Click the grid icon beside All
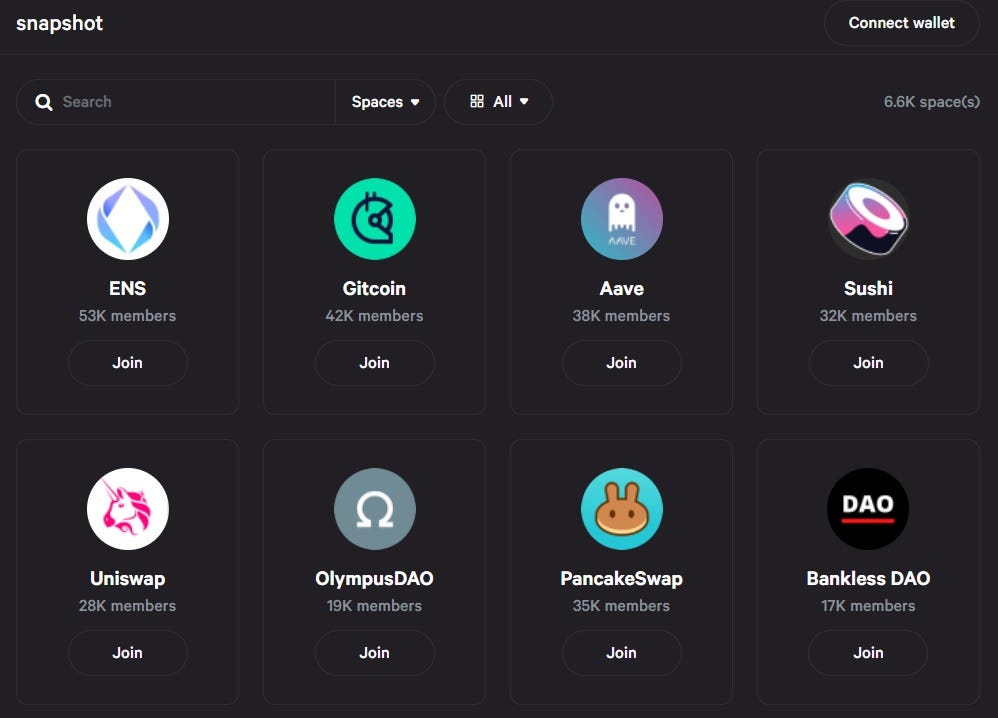This screenshot has height=718, width=998. click(477, 101)
